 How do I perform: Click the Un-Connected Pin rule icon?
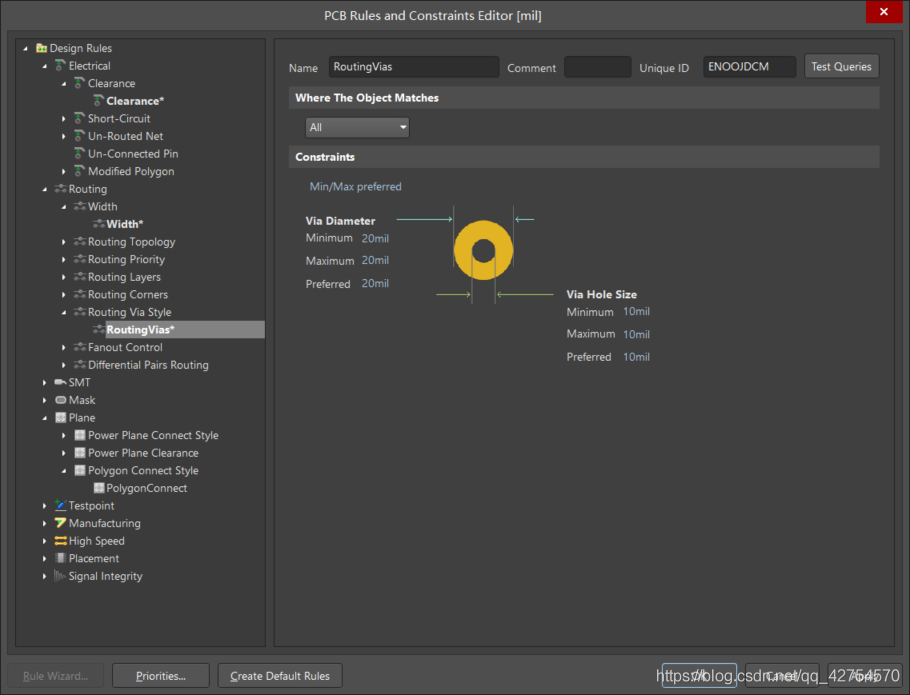tap(80, 154)
